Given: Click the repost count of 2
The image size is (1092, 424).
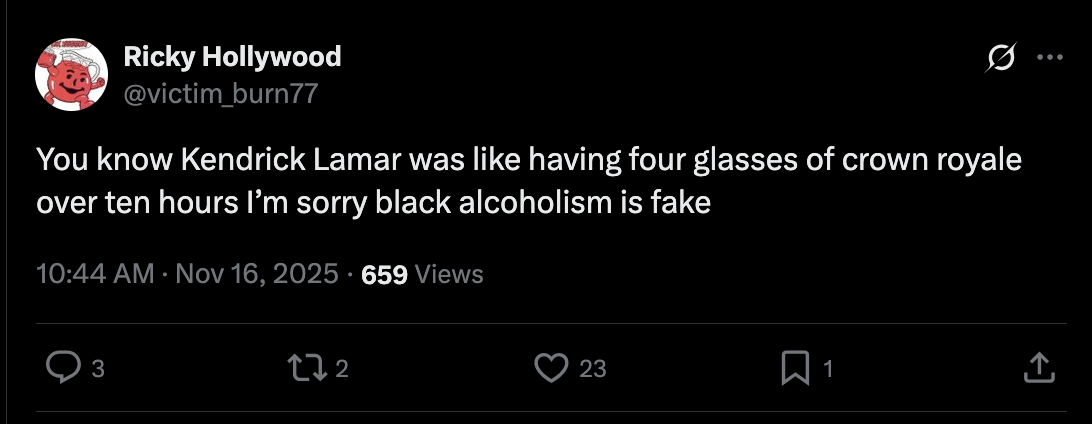Looking at the screenshot, I should pos(341,369).
